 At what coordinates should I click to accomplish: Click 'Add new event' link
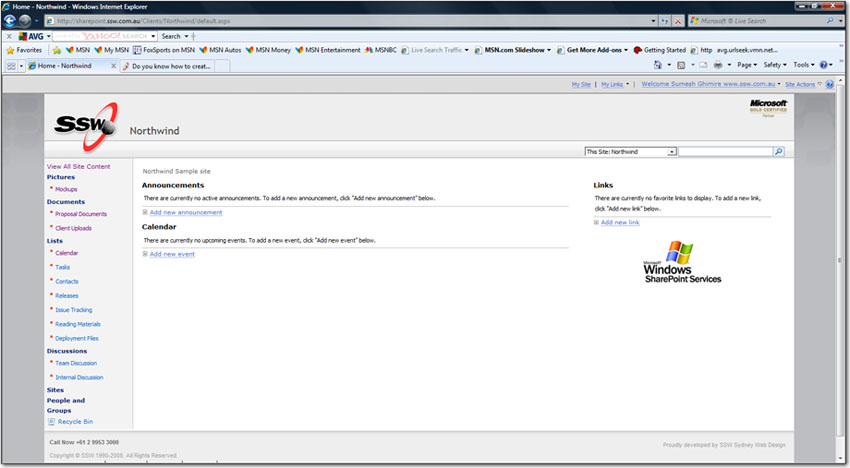(171, 254)
